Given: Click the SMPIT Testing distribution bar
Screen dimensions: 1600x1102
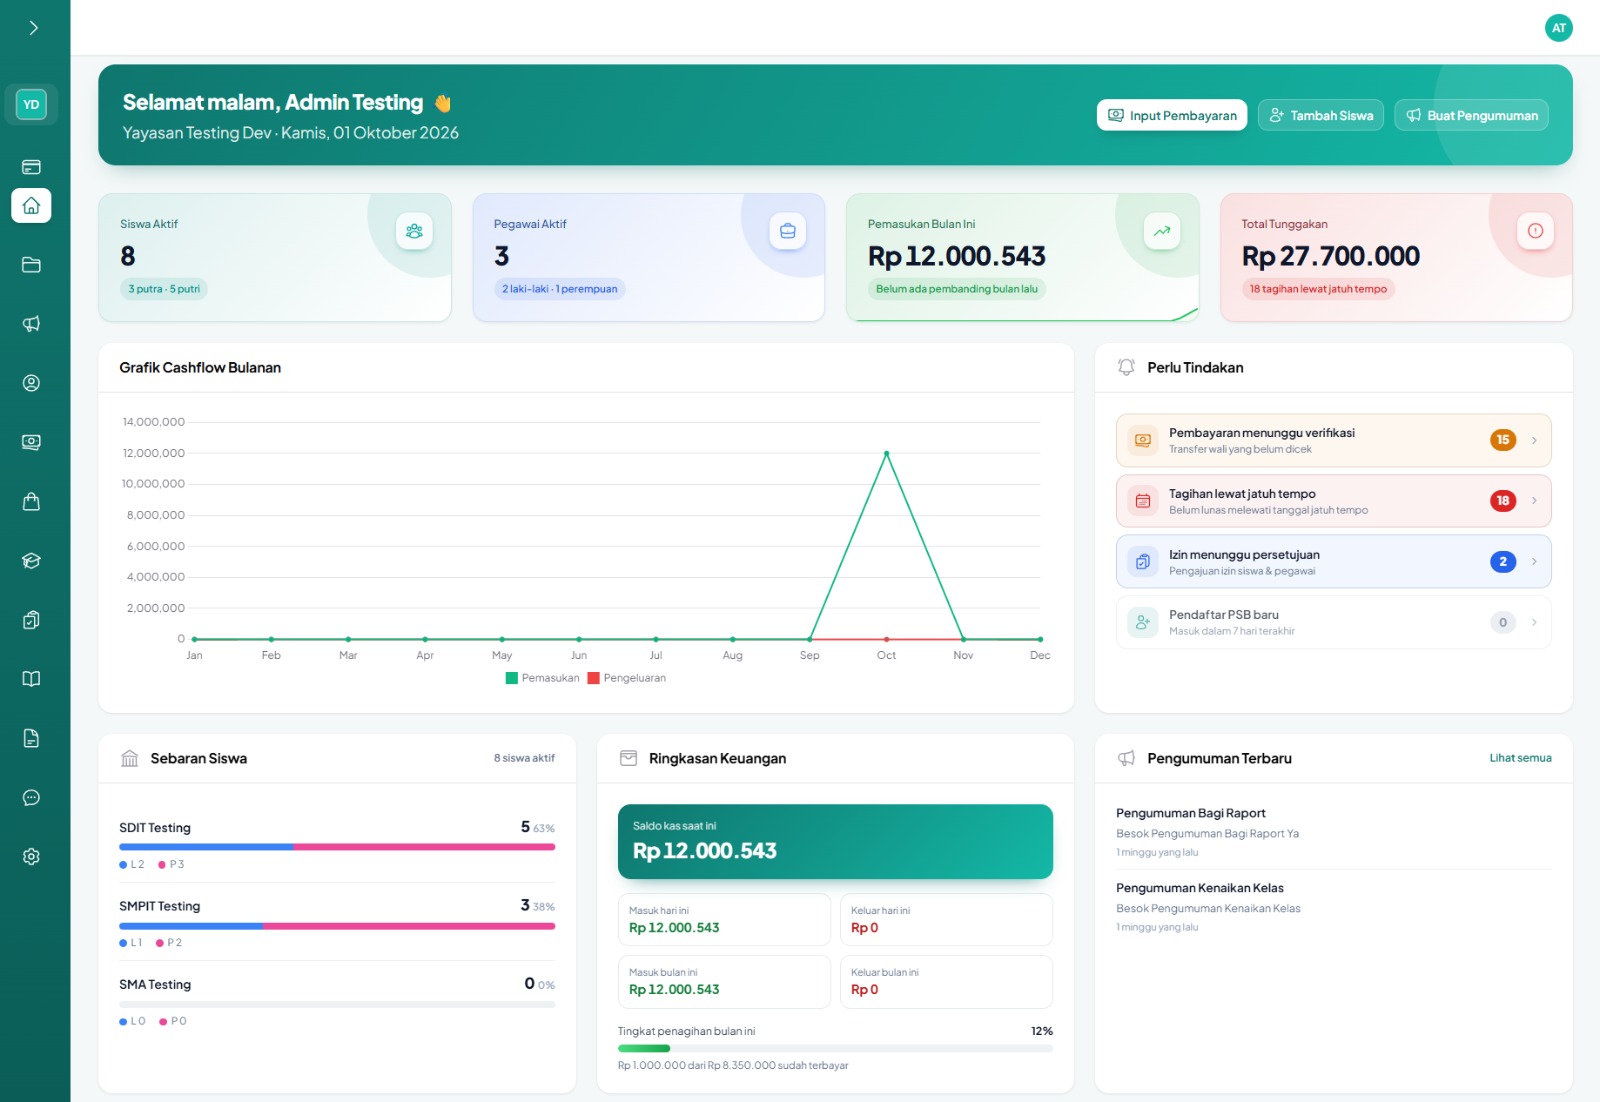Looking at the screenshot, I should click(337, 926).
